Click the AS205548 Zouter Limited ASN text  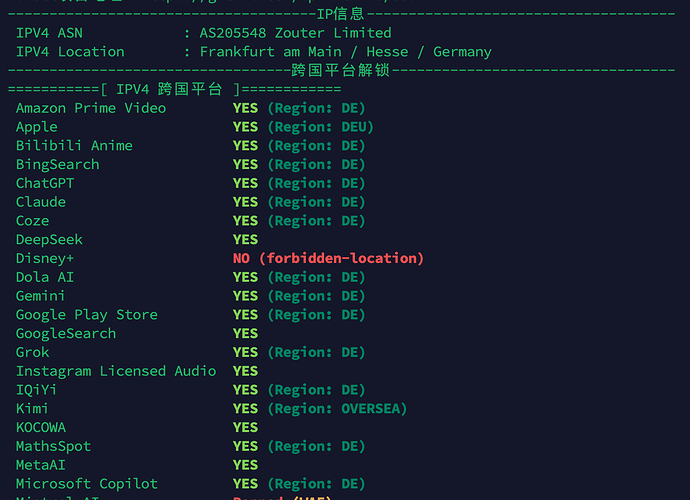coord(295,33)
